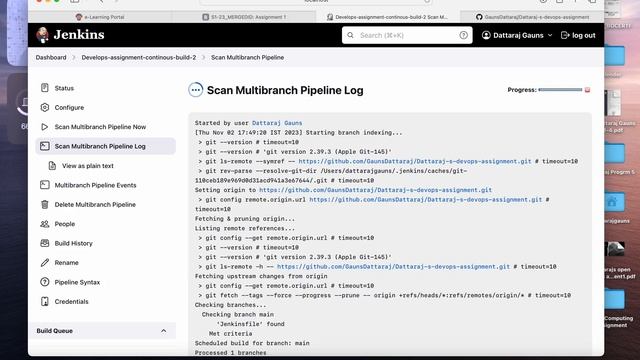Click the Rename pencil icon
The width and height of the screenshot is (640, 360).
tap(45, 262)
